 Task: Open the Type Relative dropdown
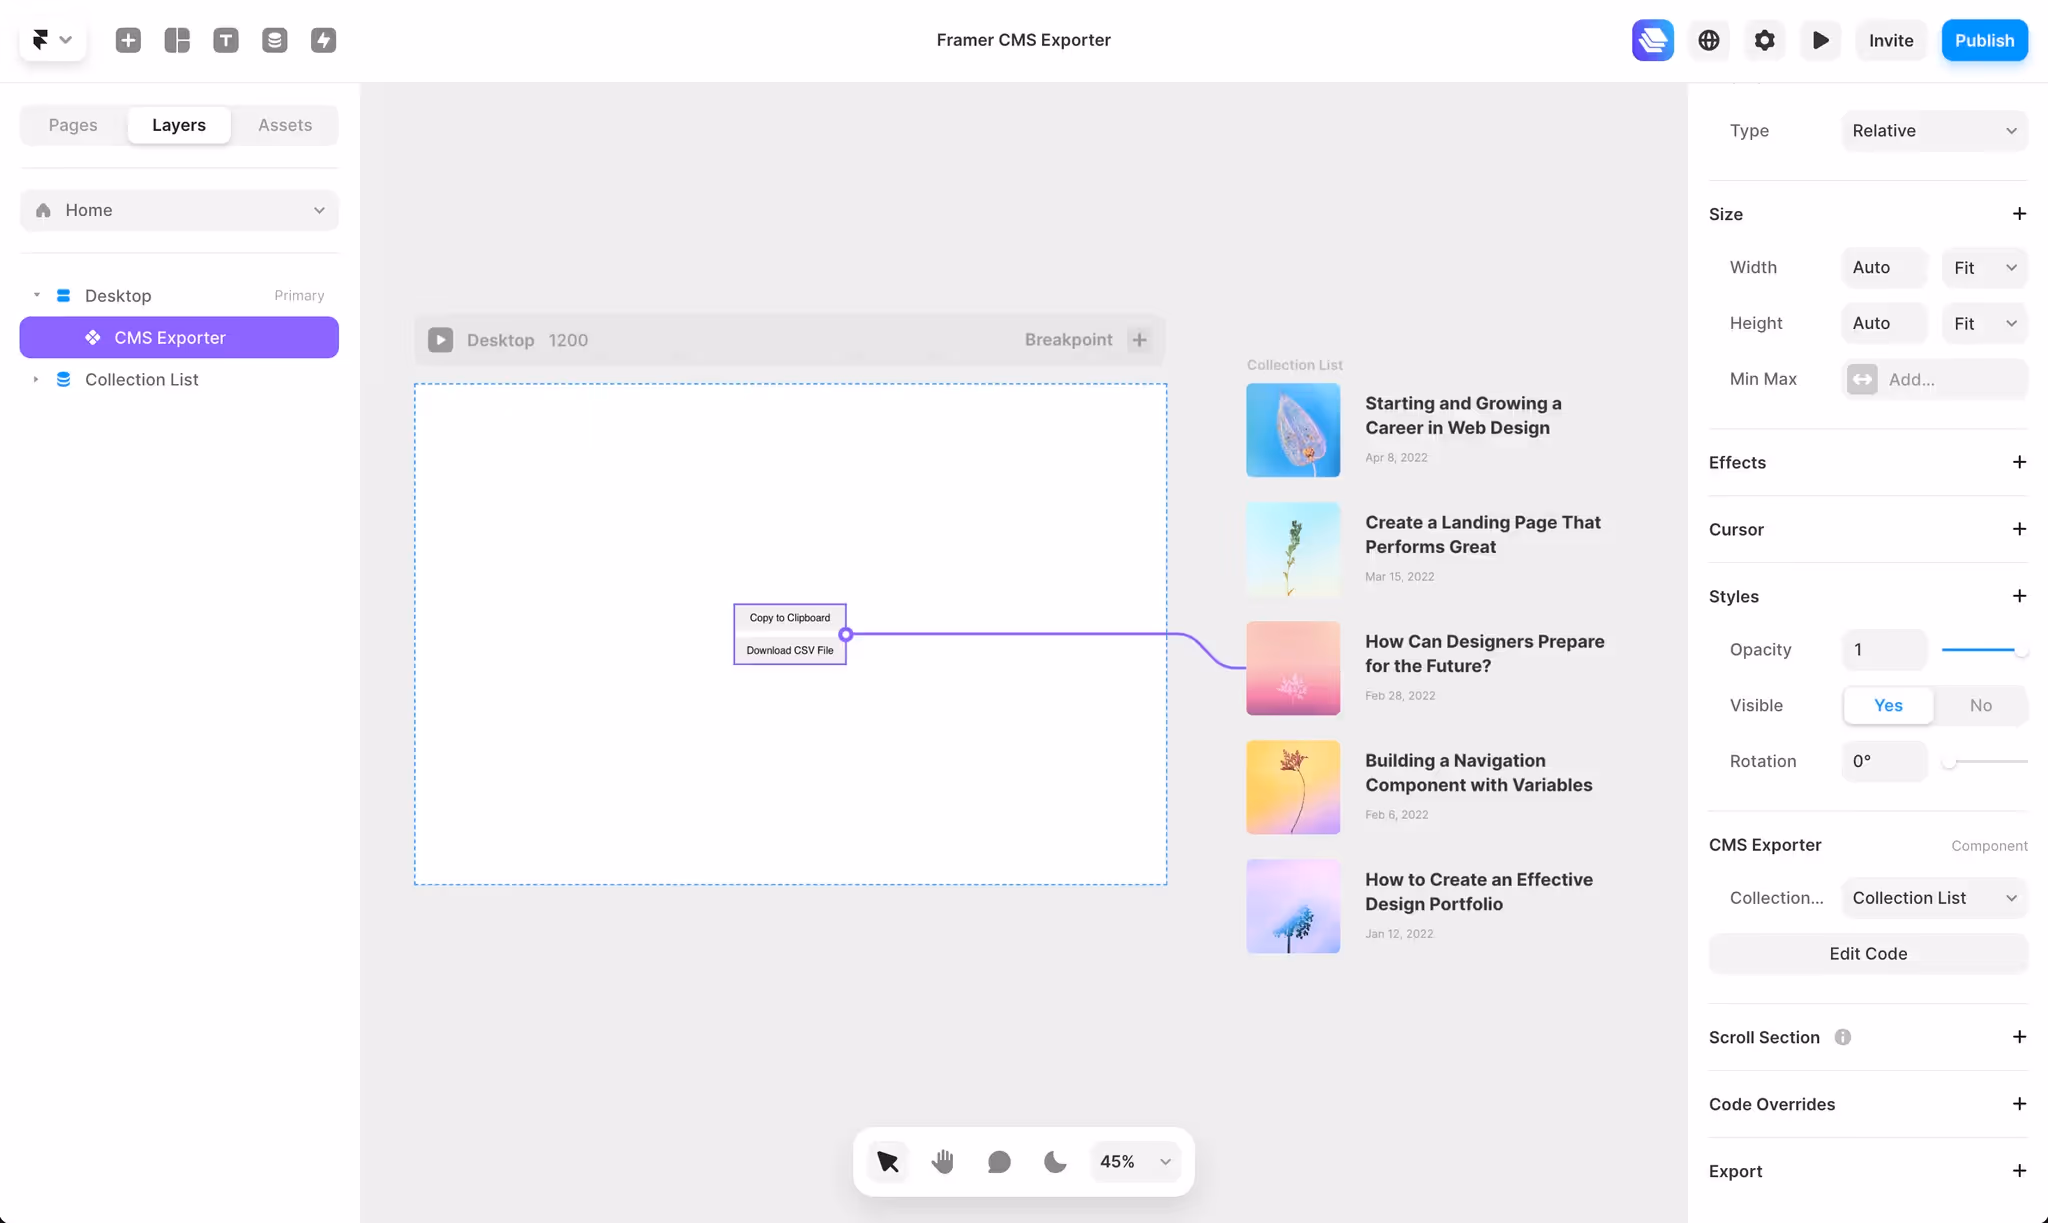[x=1934, y=131]
